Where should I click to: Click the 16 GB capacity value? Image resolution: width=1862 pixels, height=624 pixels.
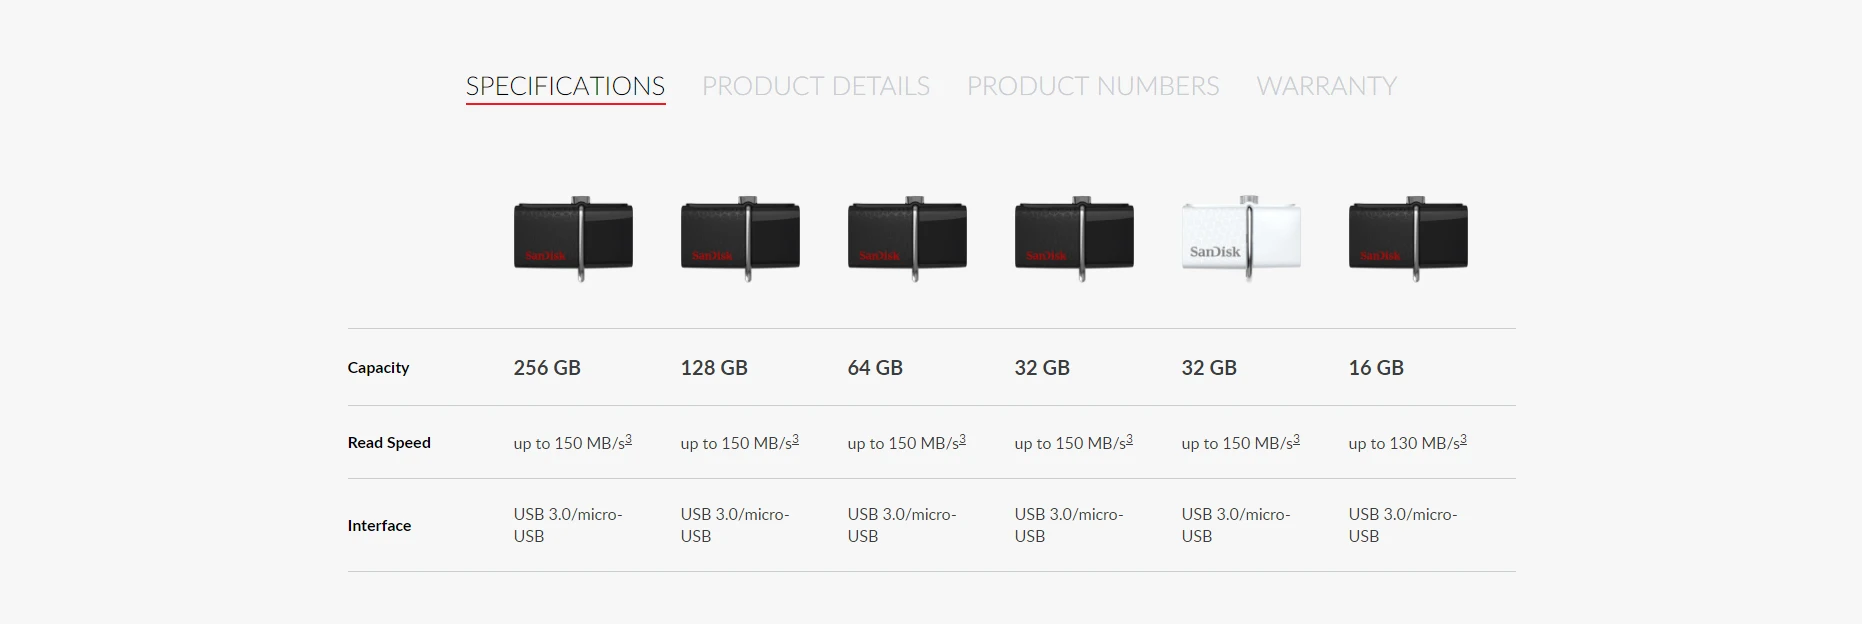click(x=1376, y=367)
